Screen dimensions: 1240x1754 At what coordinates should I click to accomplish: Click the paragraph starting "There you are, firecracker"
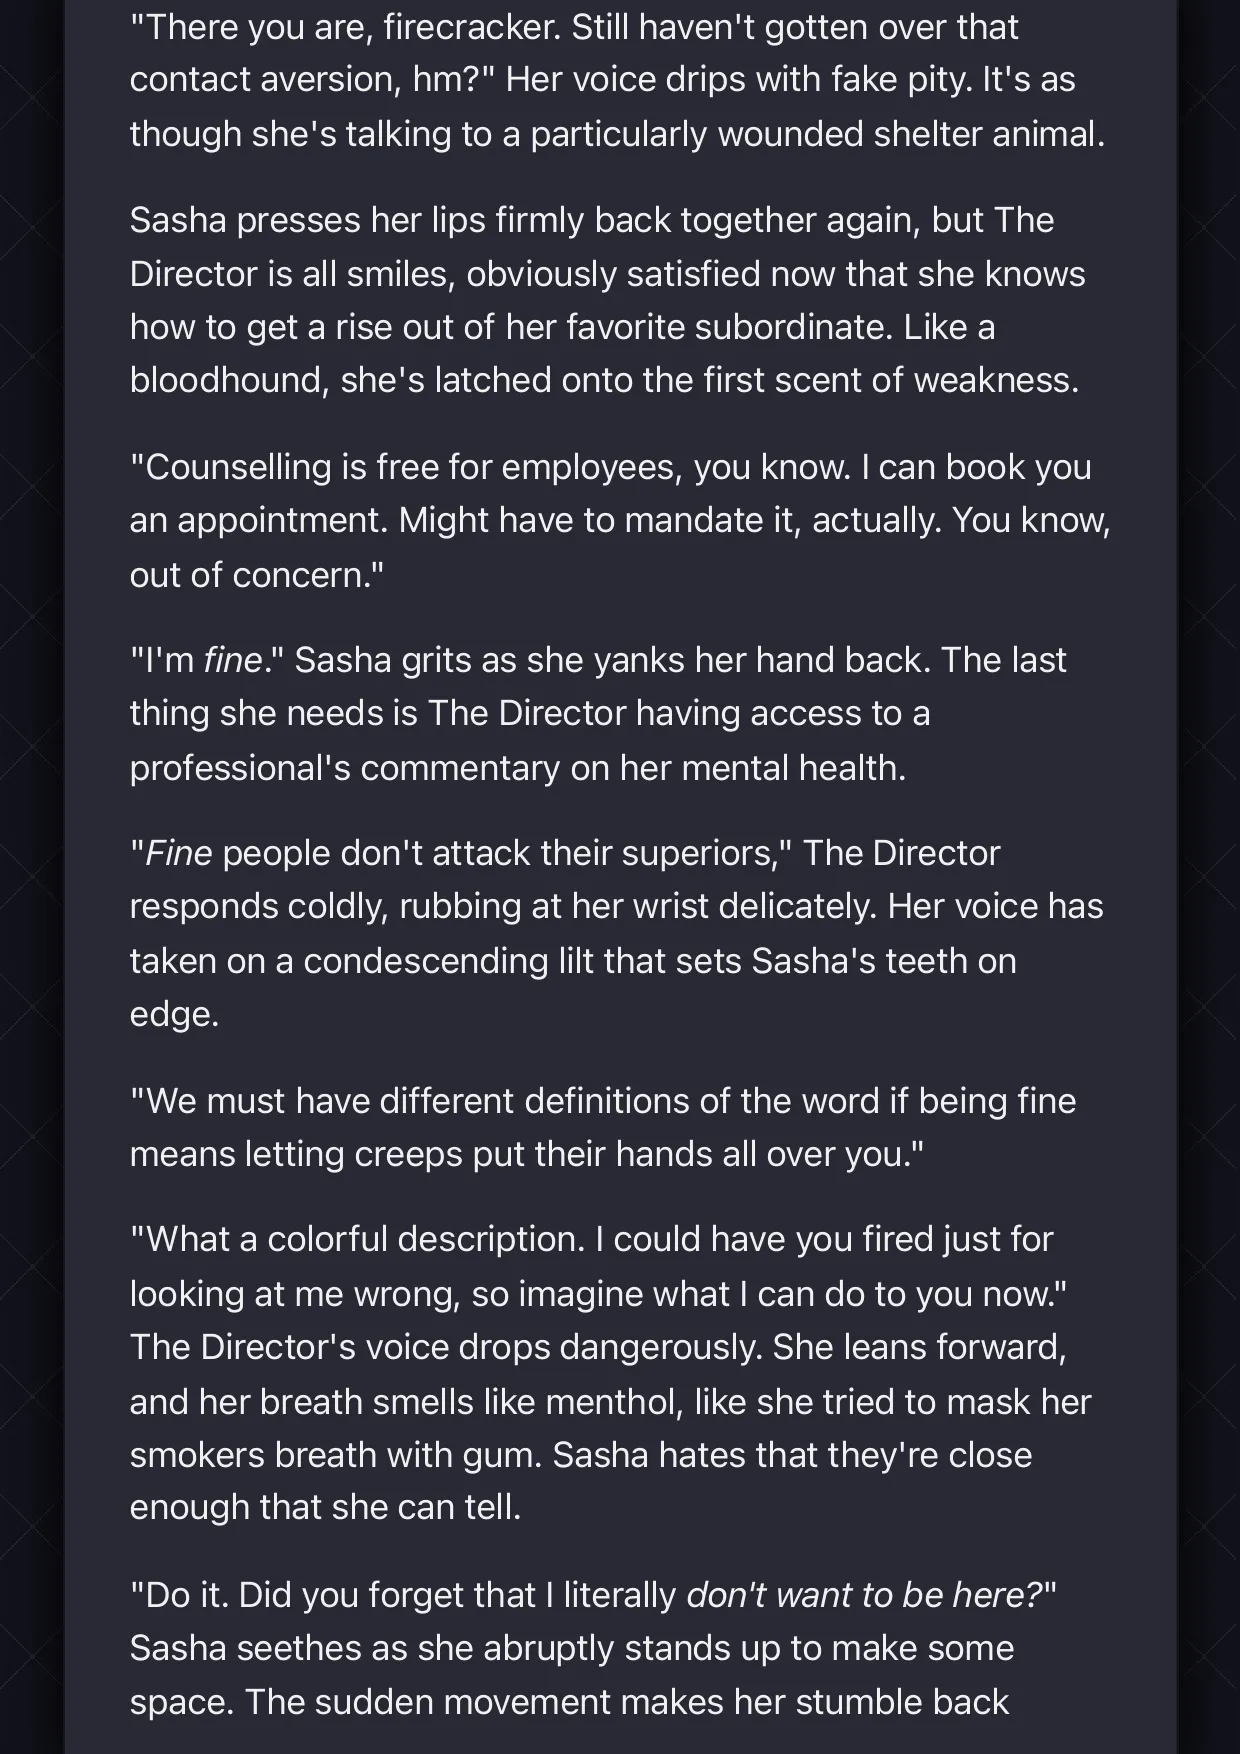pyautogui.click(x=618, y=80)
